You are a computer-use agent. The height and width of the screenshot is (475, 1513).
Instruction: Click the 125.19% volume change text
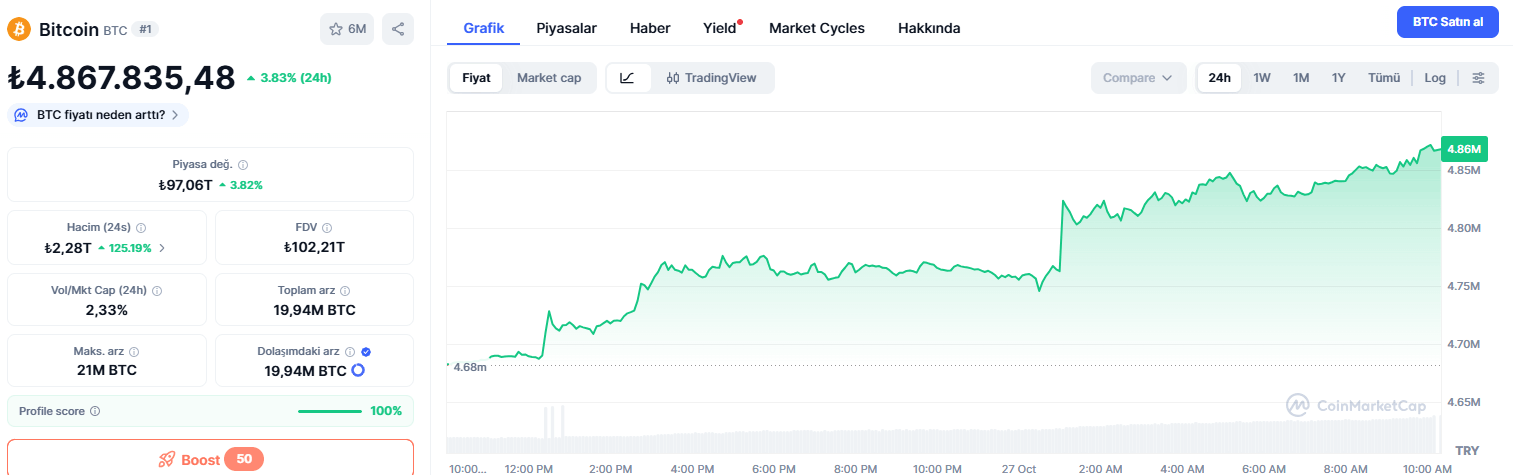point(131,248)
